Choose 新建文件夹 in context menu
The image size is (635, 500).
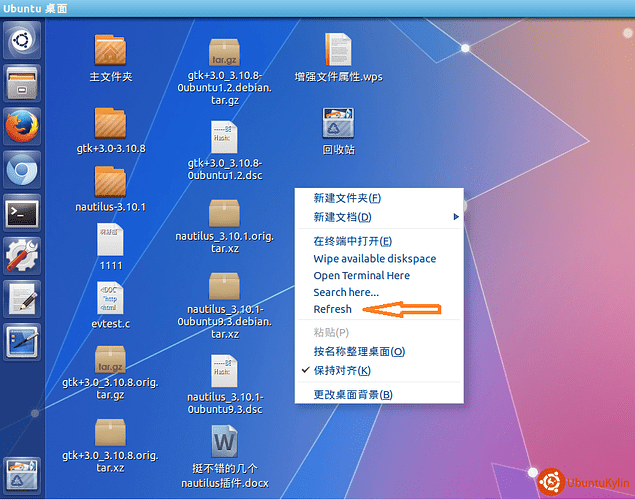coord(346,198)
